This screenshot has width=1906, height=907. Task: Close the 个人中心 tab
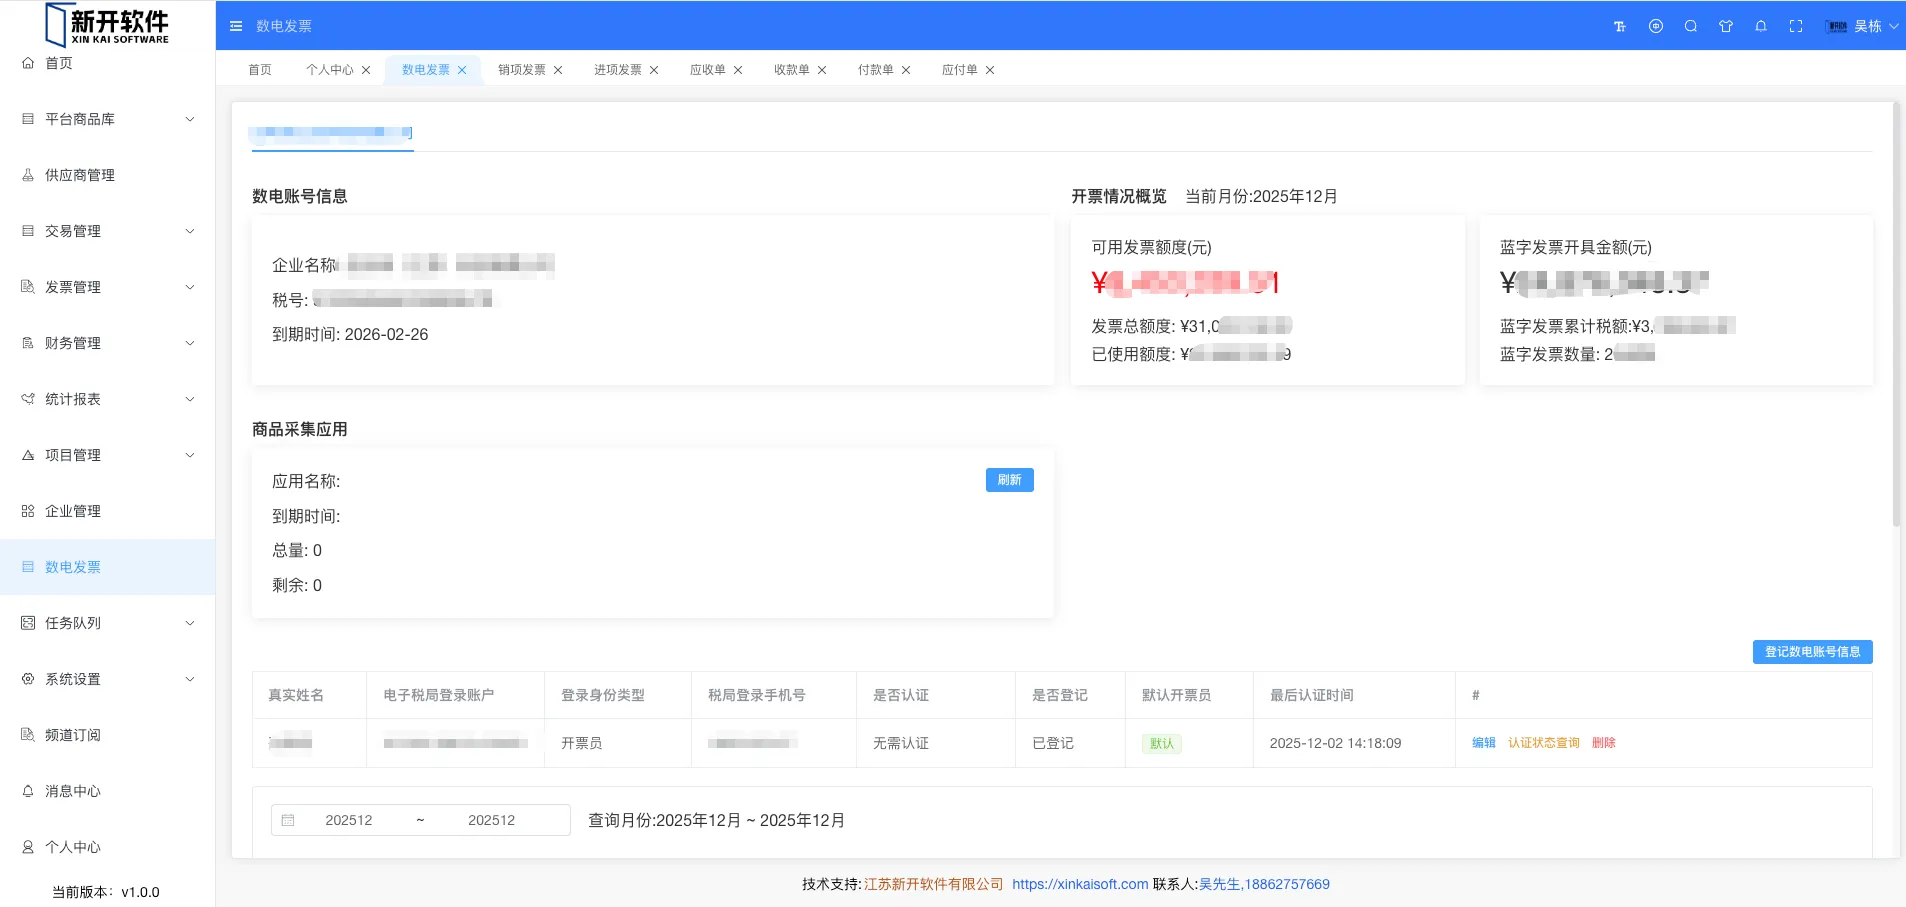click(x=366, y=70)
